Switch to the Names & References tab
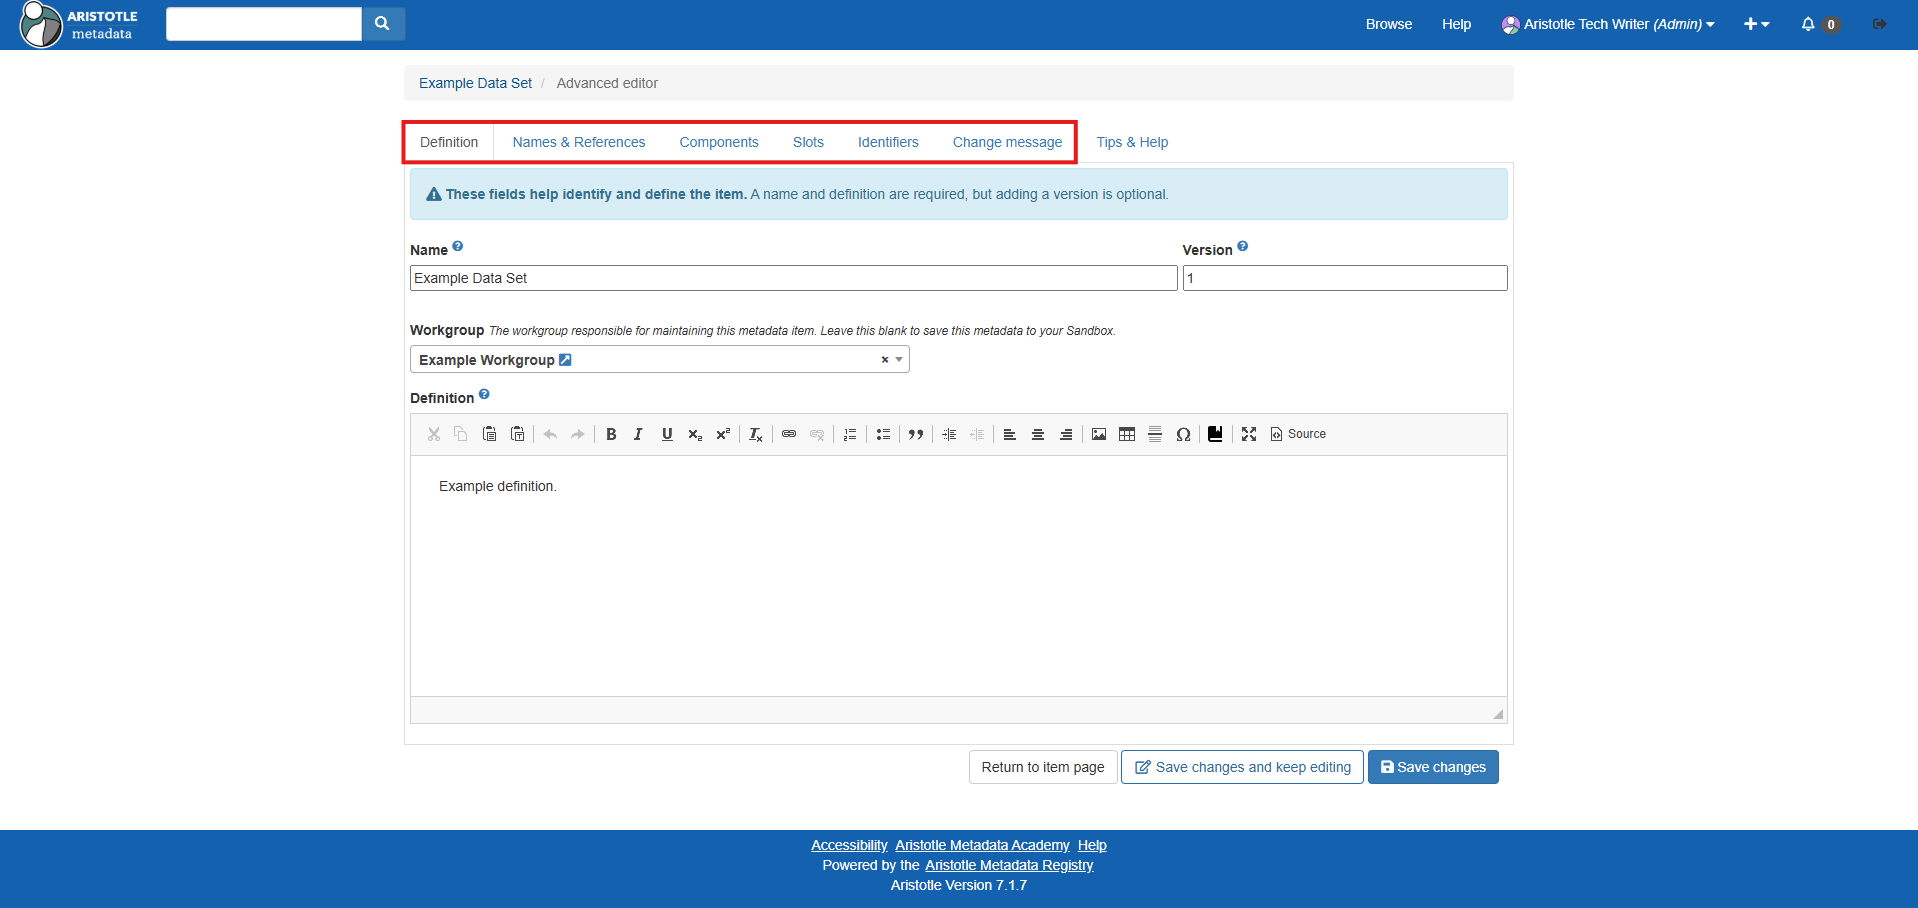The width and height of the screenshot is (1918, 908). tap(579, 142)
